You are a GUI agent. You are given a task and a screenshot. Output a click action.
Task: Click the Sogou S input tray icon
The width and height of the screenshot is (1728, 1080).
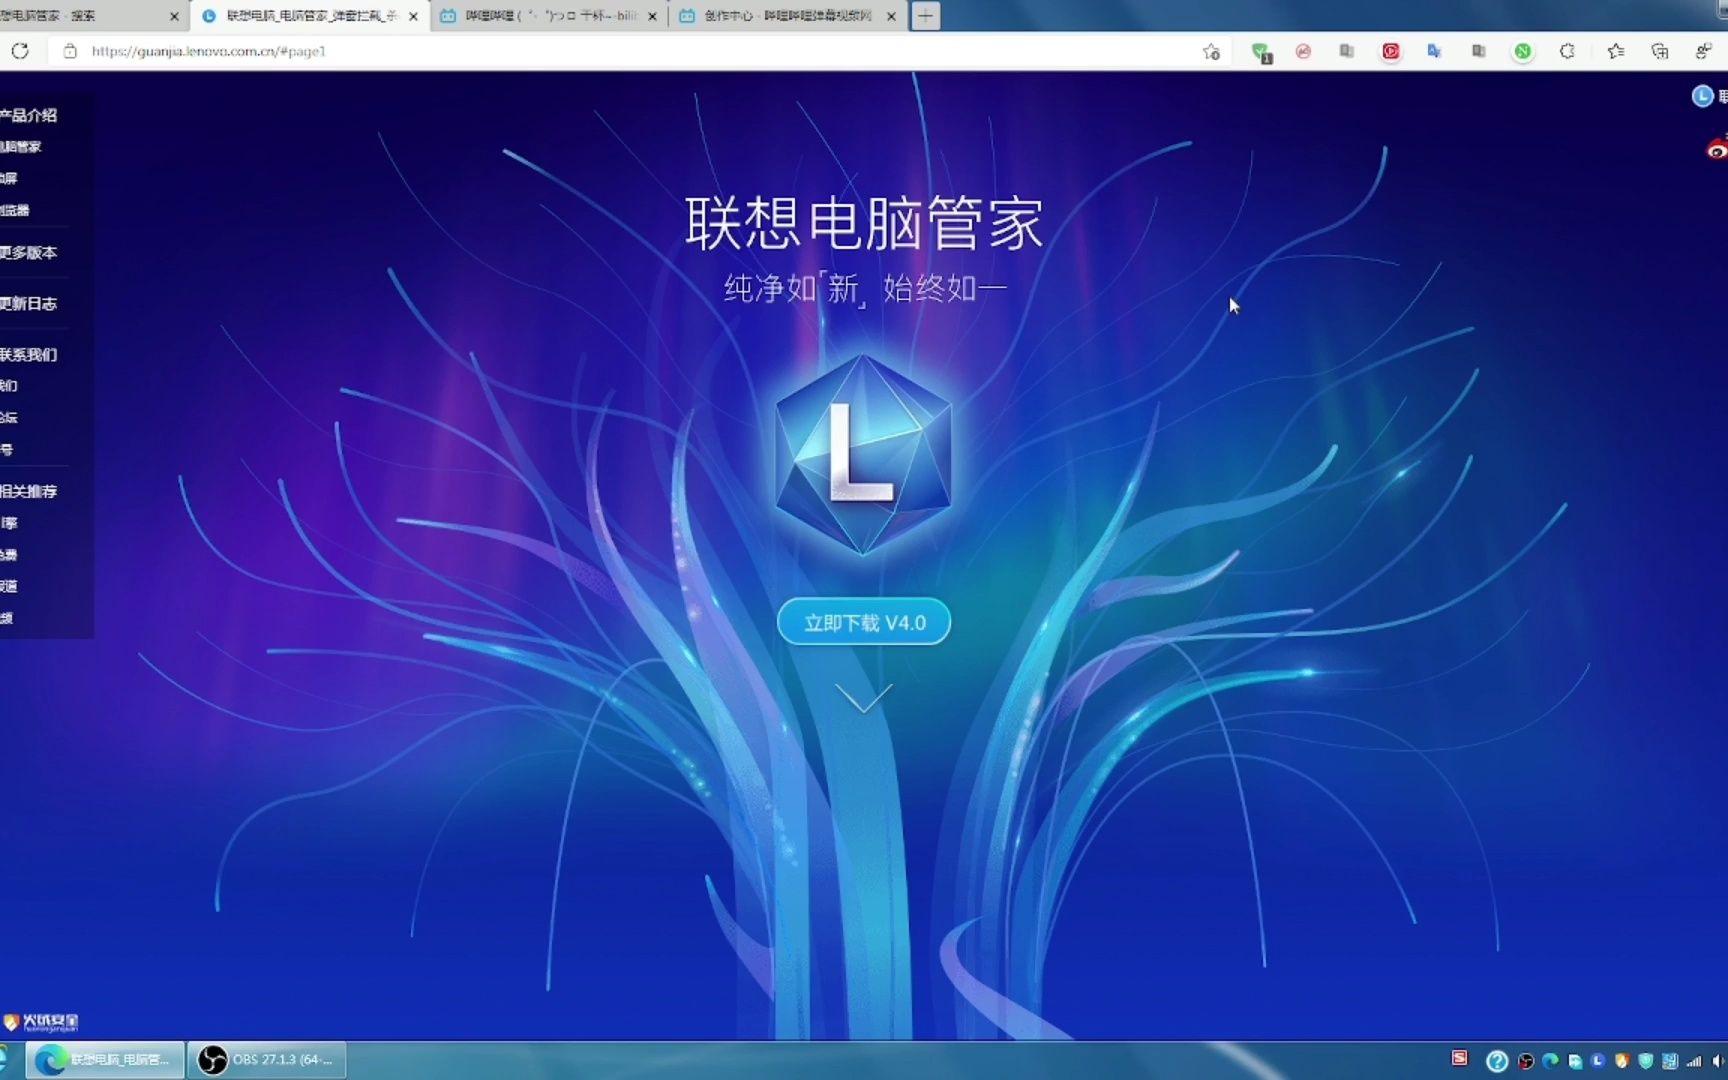pos(1459,1058)
